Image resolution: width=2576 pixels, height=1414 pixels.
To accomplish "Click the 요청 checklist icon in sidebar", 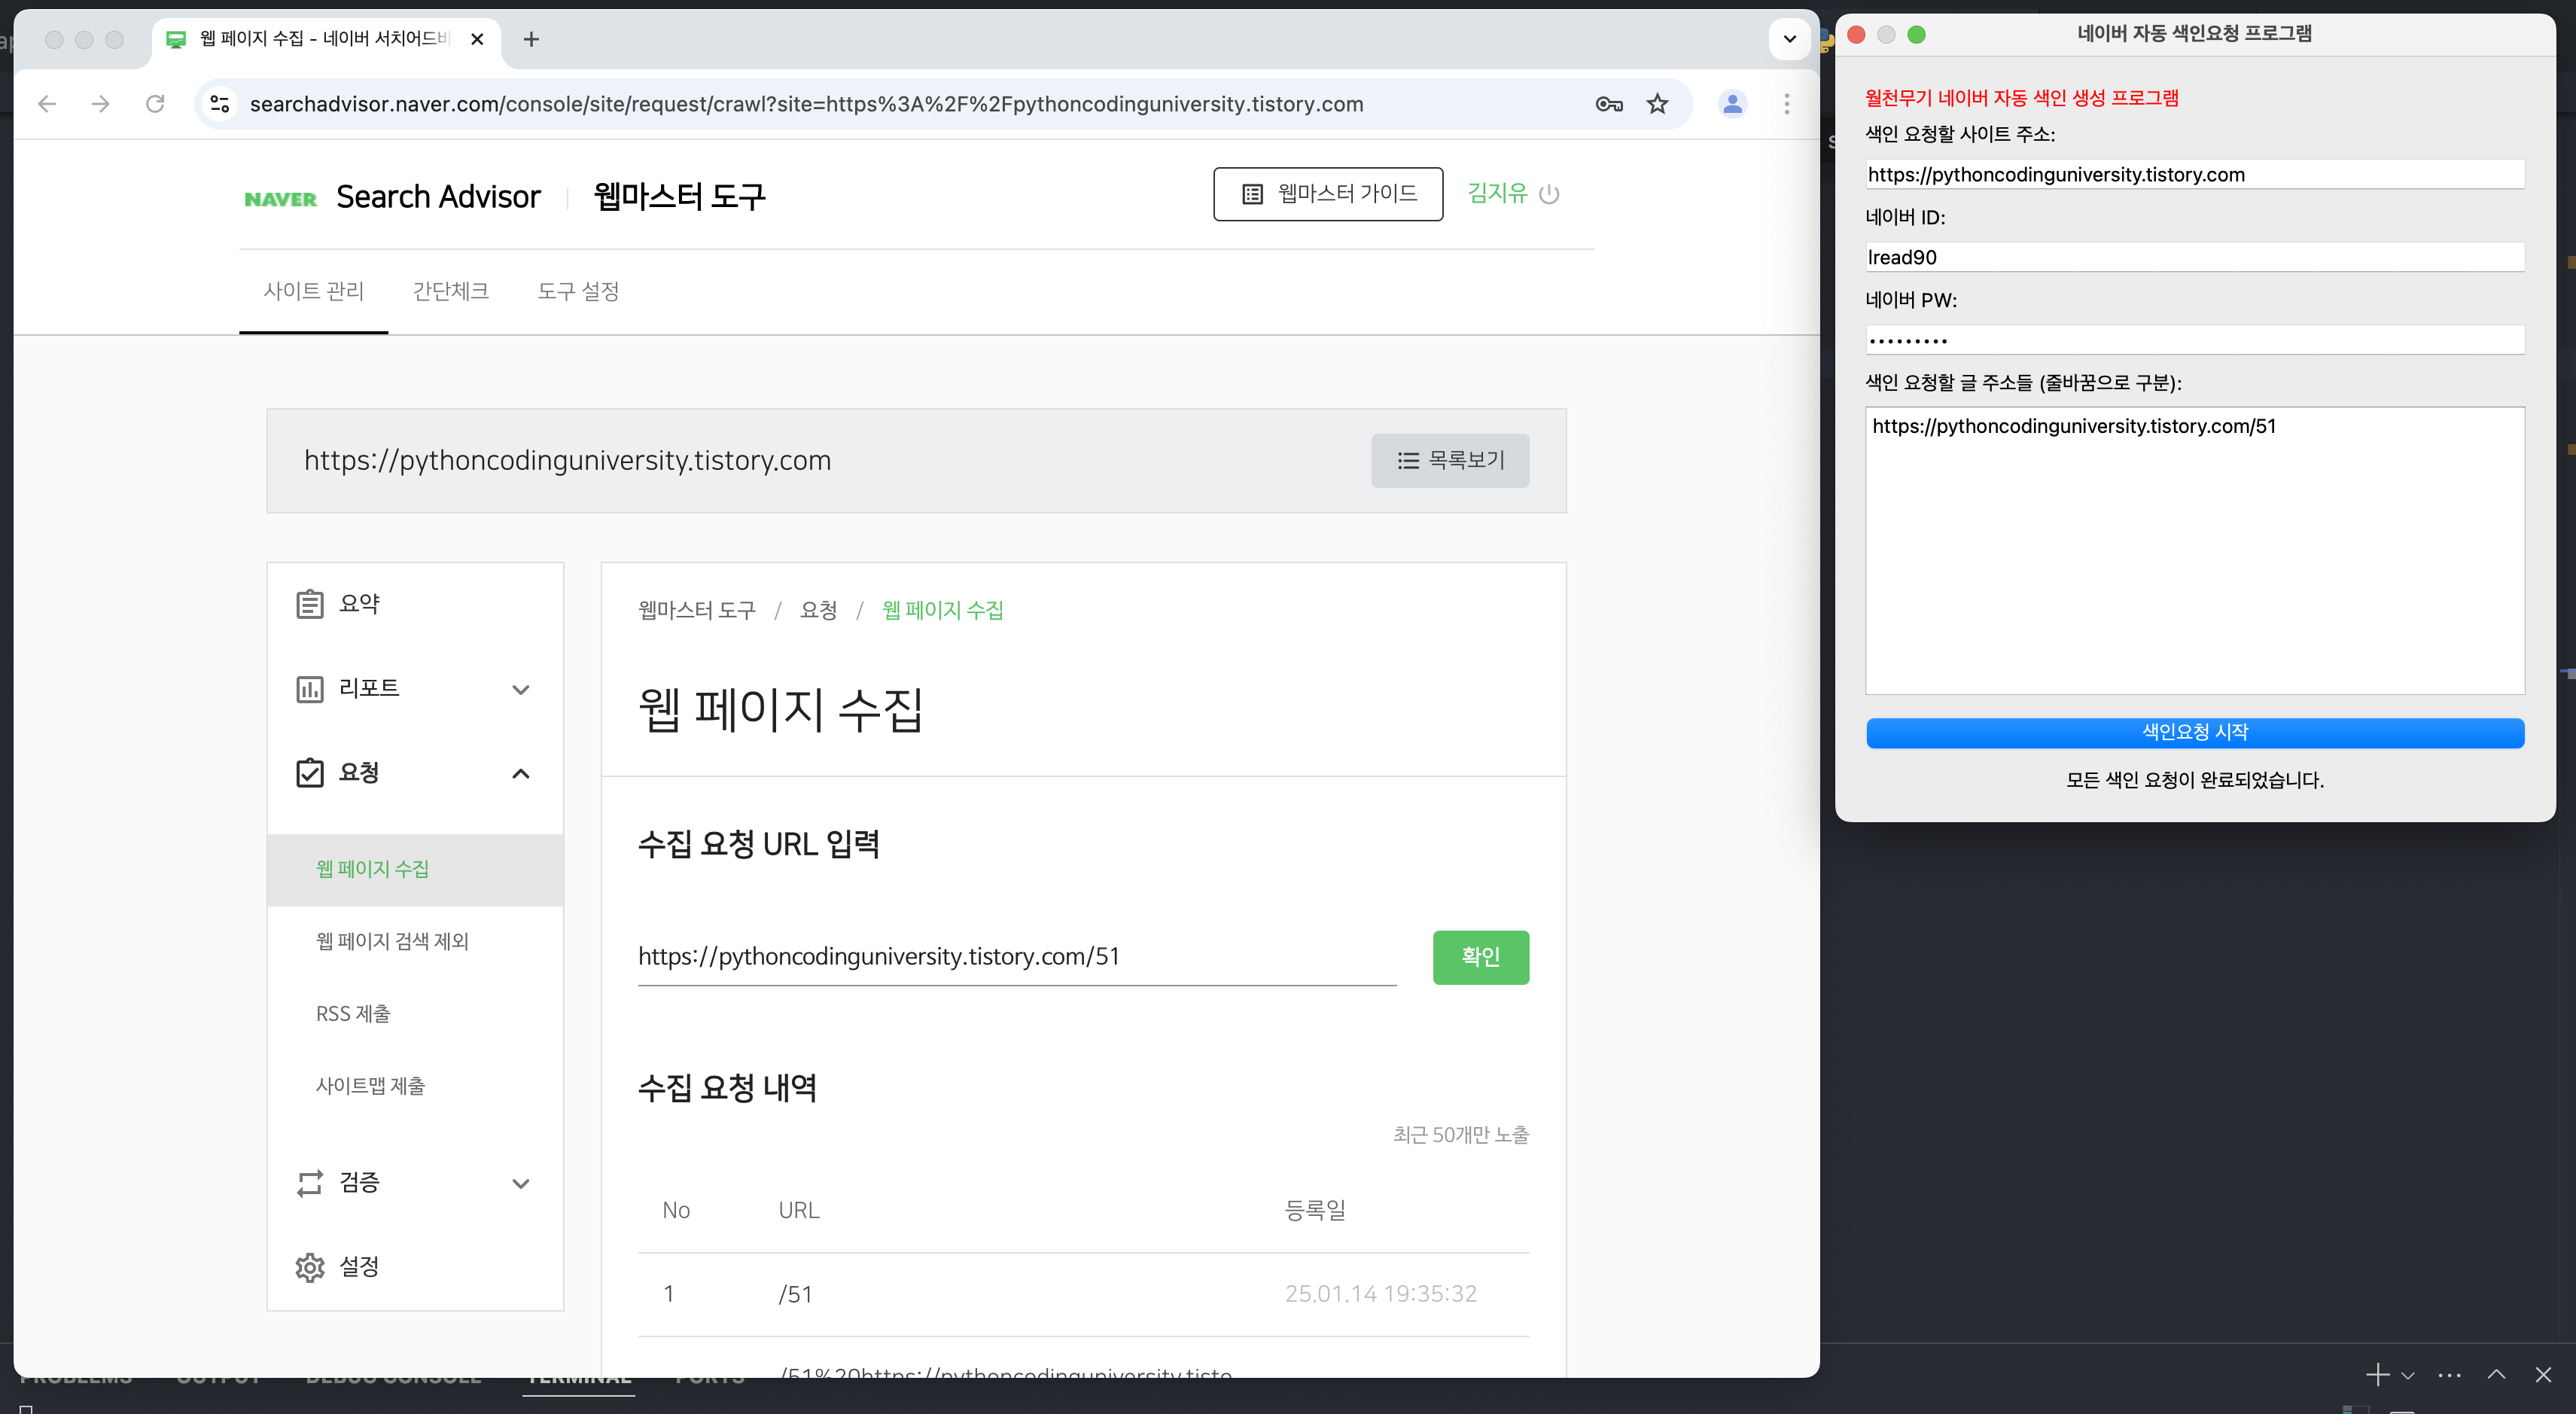I will pos(310,772).
